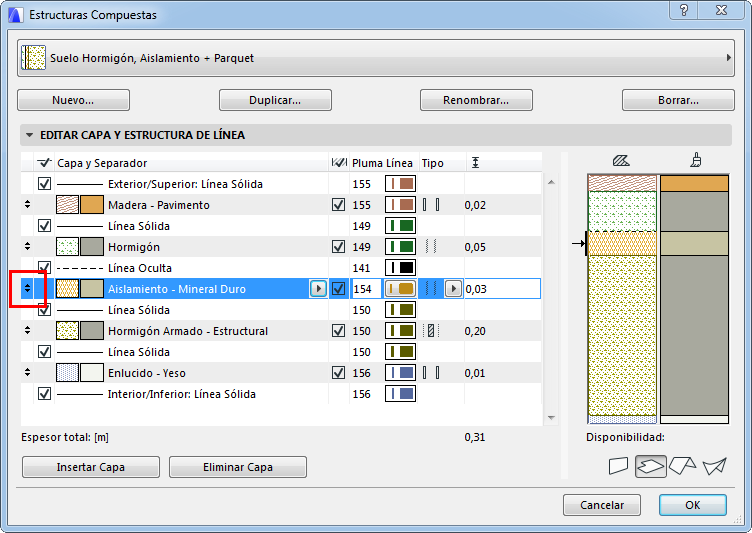Click the Borrar... button
752x533 pixels.
click(678, 100)
